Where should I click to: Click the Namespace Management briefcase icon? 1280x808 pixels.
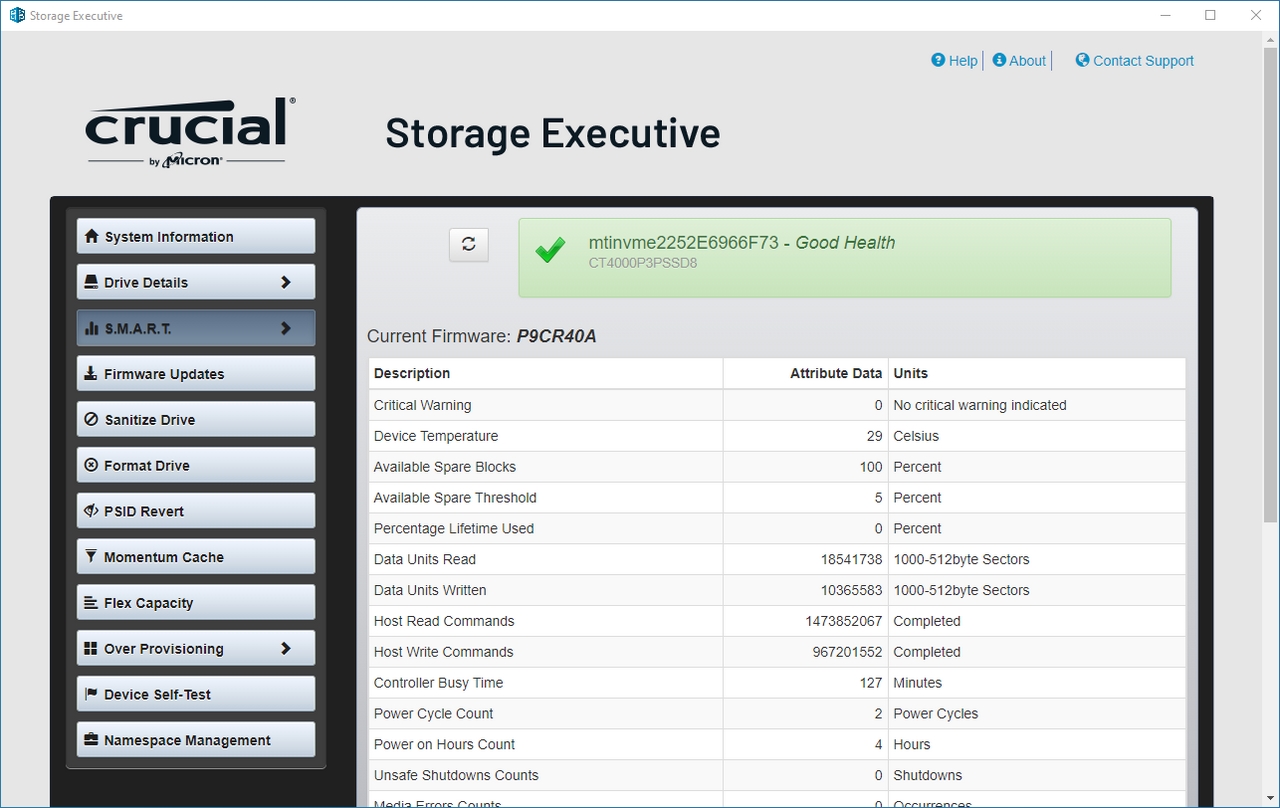click(x=91, y=740)
